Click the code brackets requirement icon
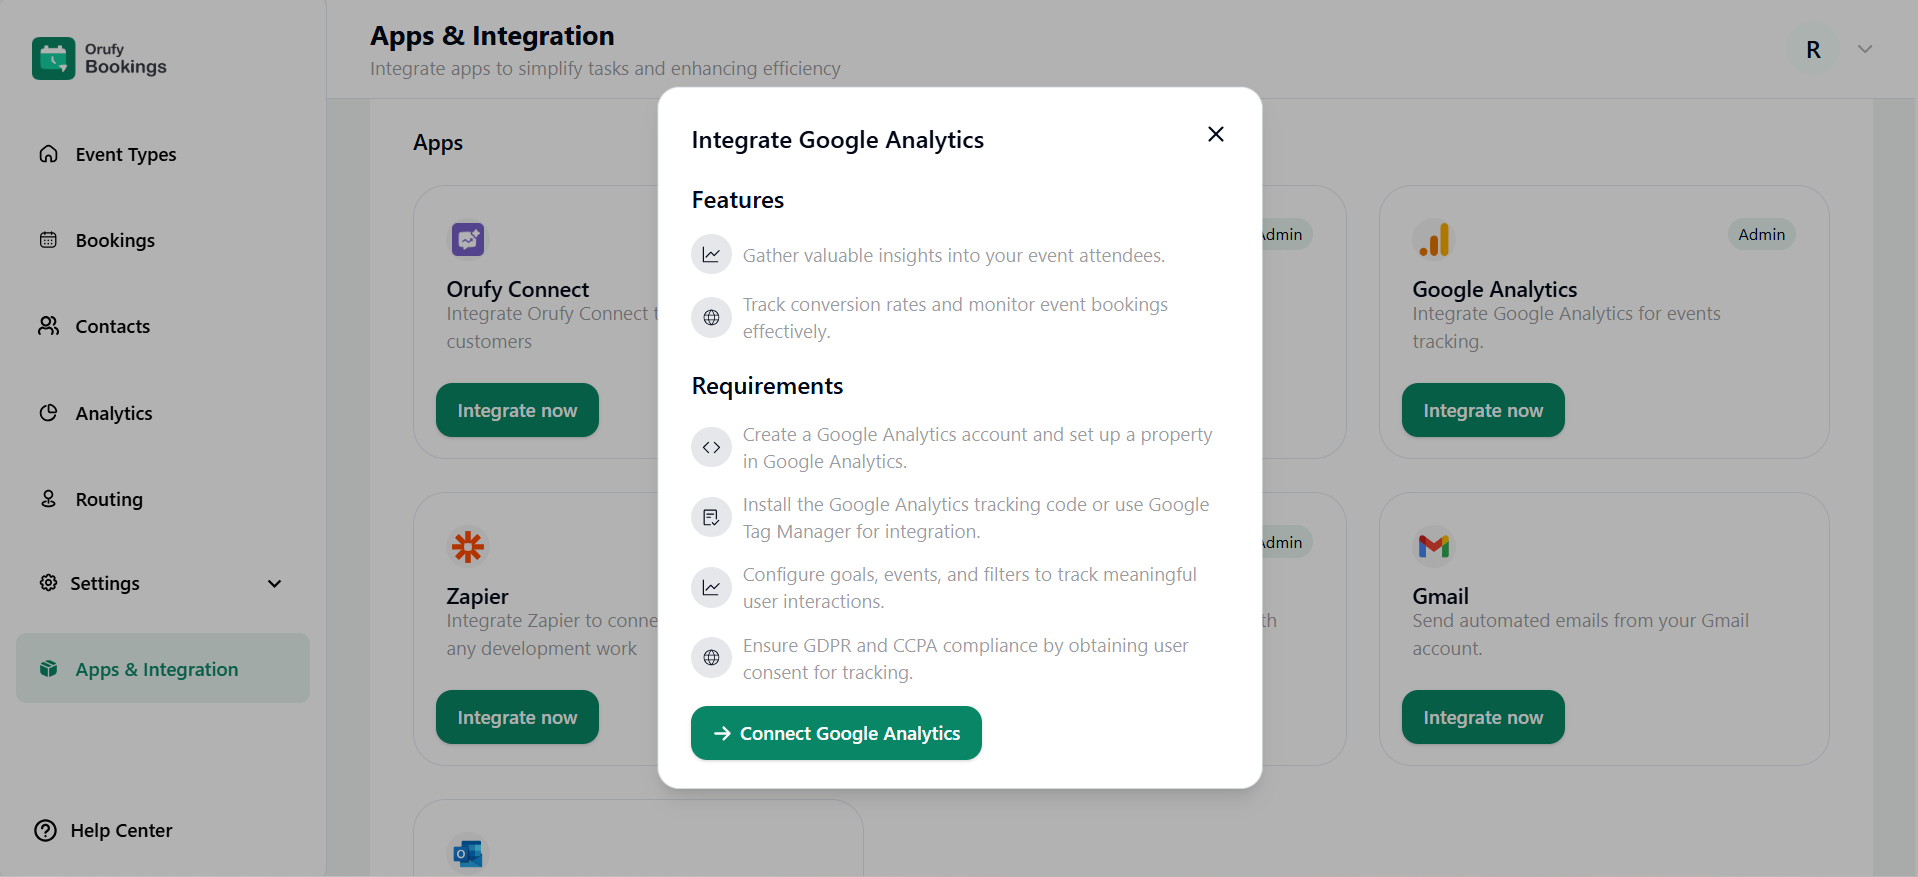Screen dimensions: 1918x877 [x=711, y=447]
